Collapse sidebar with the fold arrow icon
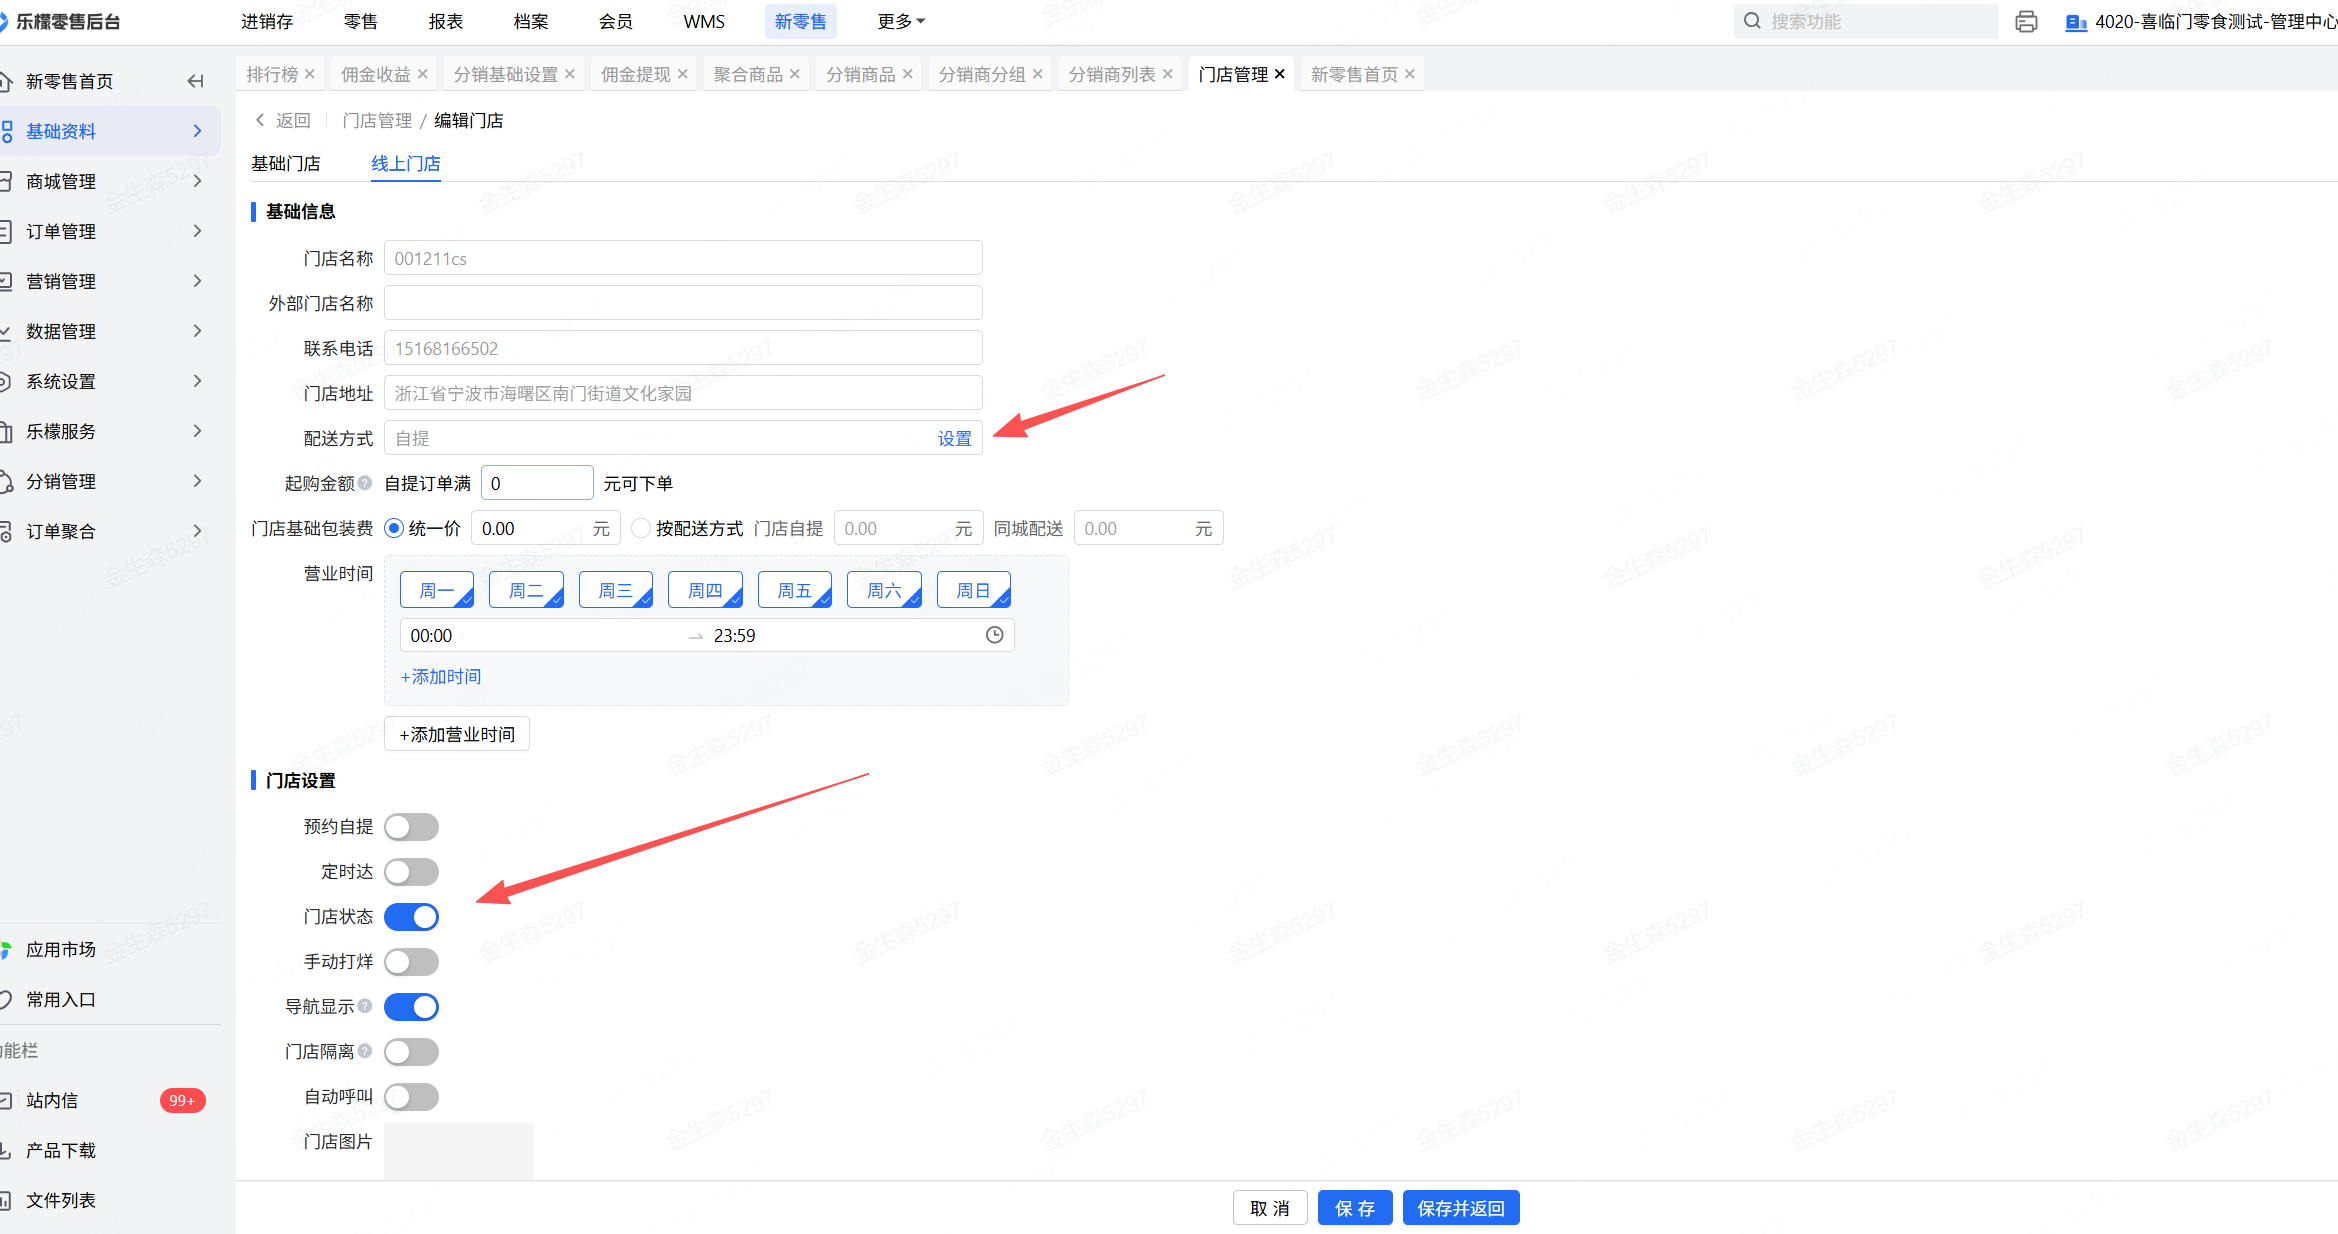The width and height of the screenshot is (2338, 1234). point(196,81)
